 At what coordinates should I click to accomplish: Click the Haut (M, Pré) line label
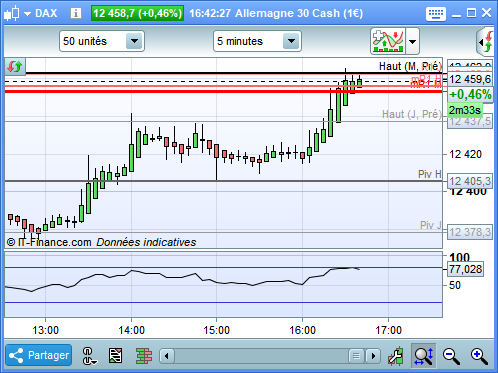[x=410, y=66]
